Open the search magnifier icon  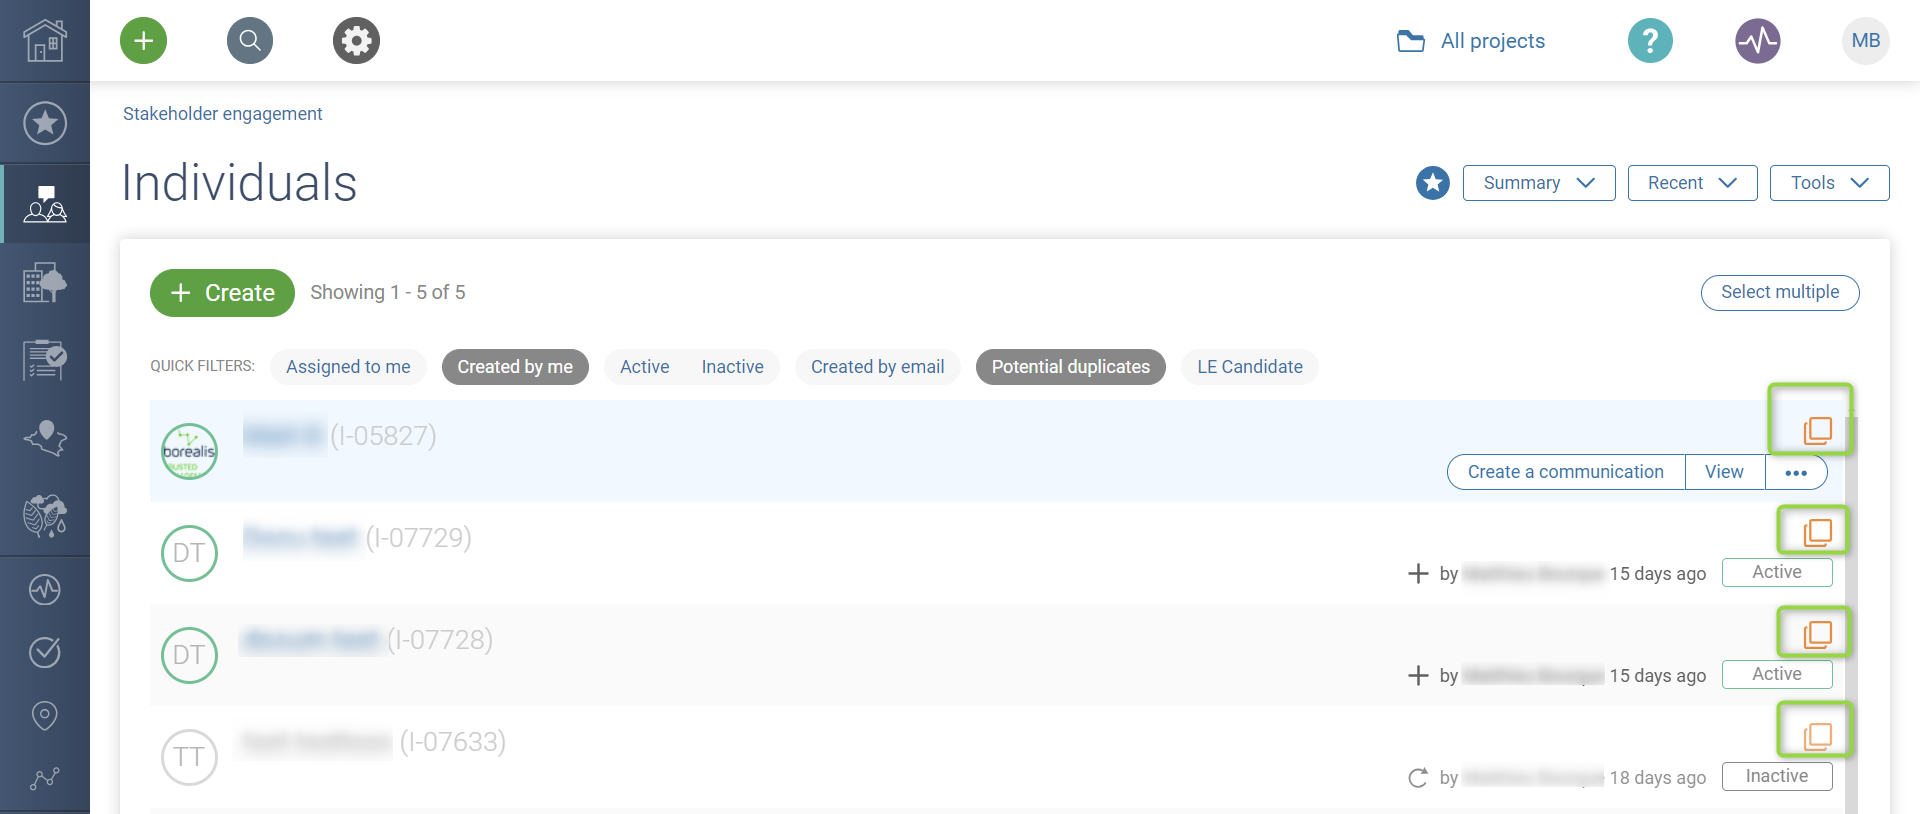pyautogui.click(x=250, y=41)
